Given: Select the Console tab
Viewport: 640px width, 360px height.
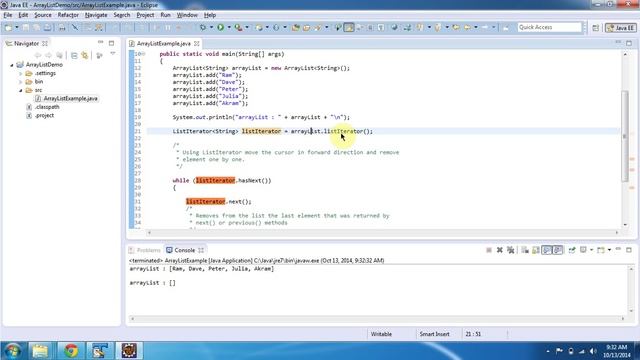Looking at the screenshot, I should click(185, 250).
